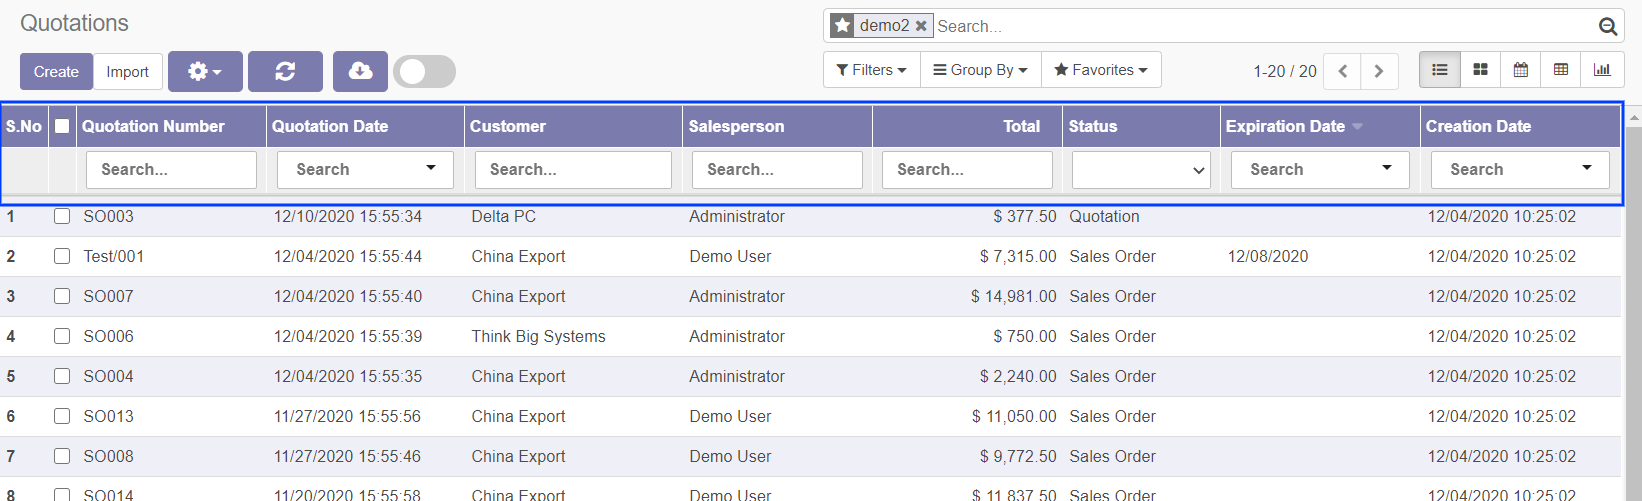
Task: Expand the Status filter dropdown
Action: point(1141,170)
